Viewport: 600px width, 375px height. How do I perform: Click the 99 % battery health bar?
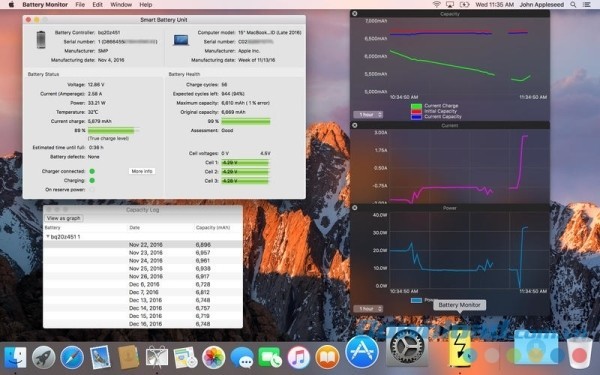(x=246, y=121)
